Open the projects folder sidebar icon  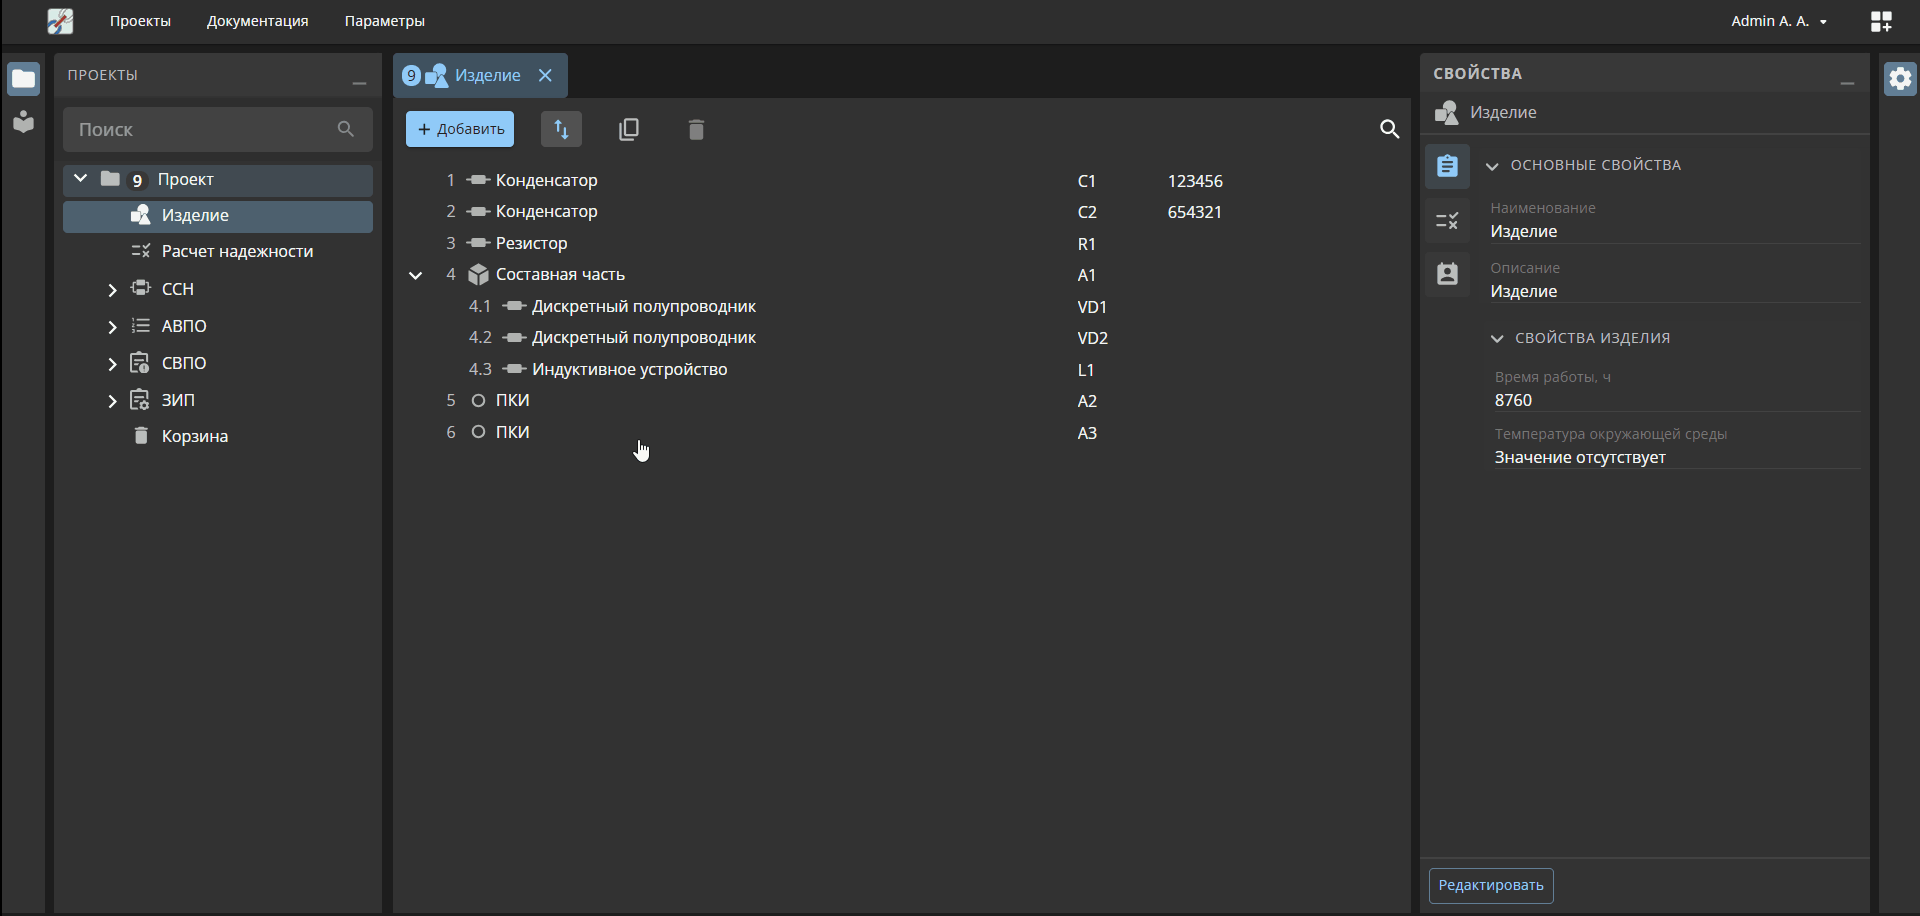tap(24, 79)
